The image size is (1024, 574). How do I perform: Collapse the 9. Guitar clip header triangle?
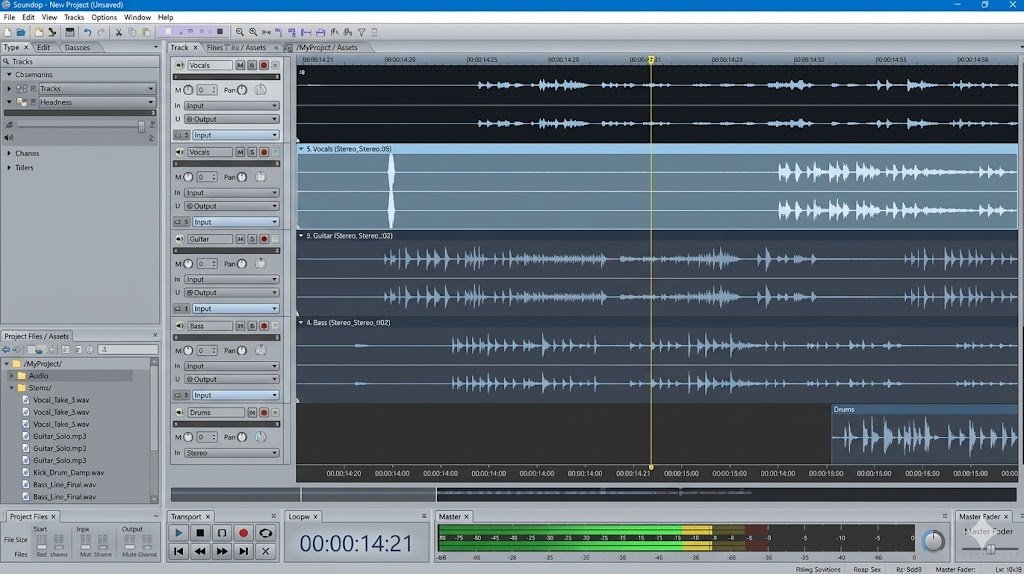[x=301, y=236]
